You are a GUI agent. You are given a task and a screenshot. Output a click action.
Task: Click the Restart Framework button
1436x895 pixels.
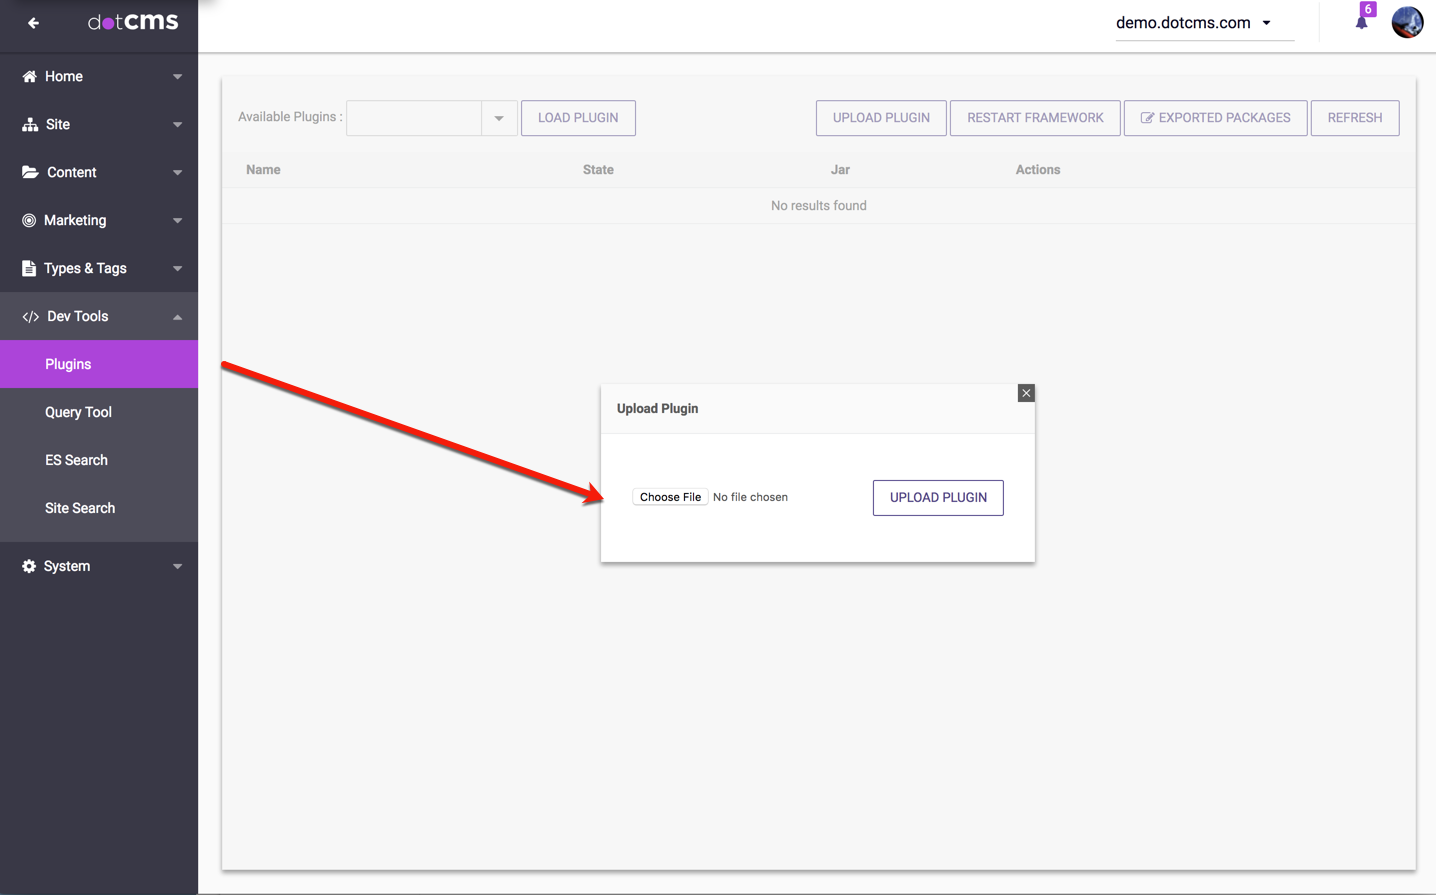1035,118
